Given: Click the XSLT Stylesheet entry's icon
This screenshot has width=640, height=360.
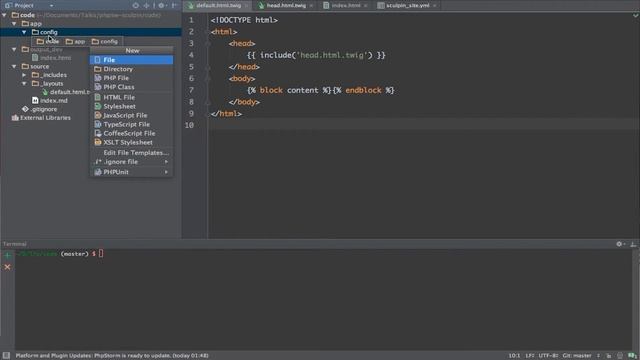Looking at the screenshot, I should point(98,142).
